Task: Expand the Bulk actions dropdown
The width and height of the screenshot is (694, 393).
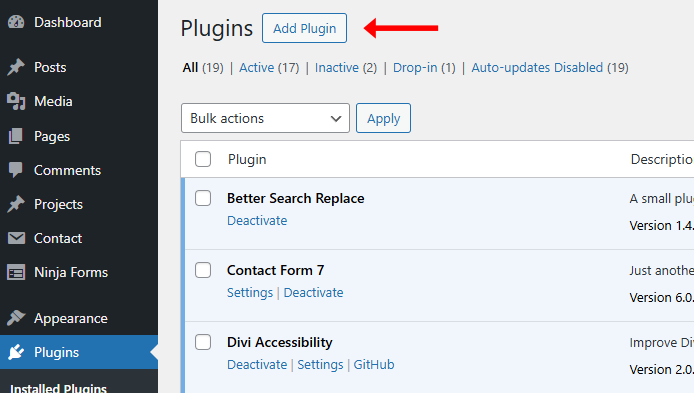Action: click(265, 118)
